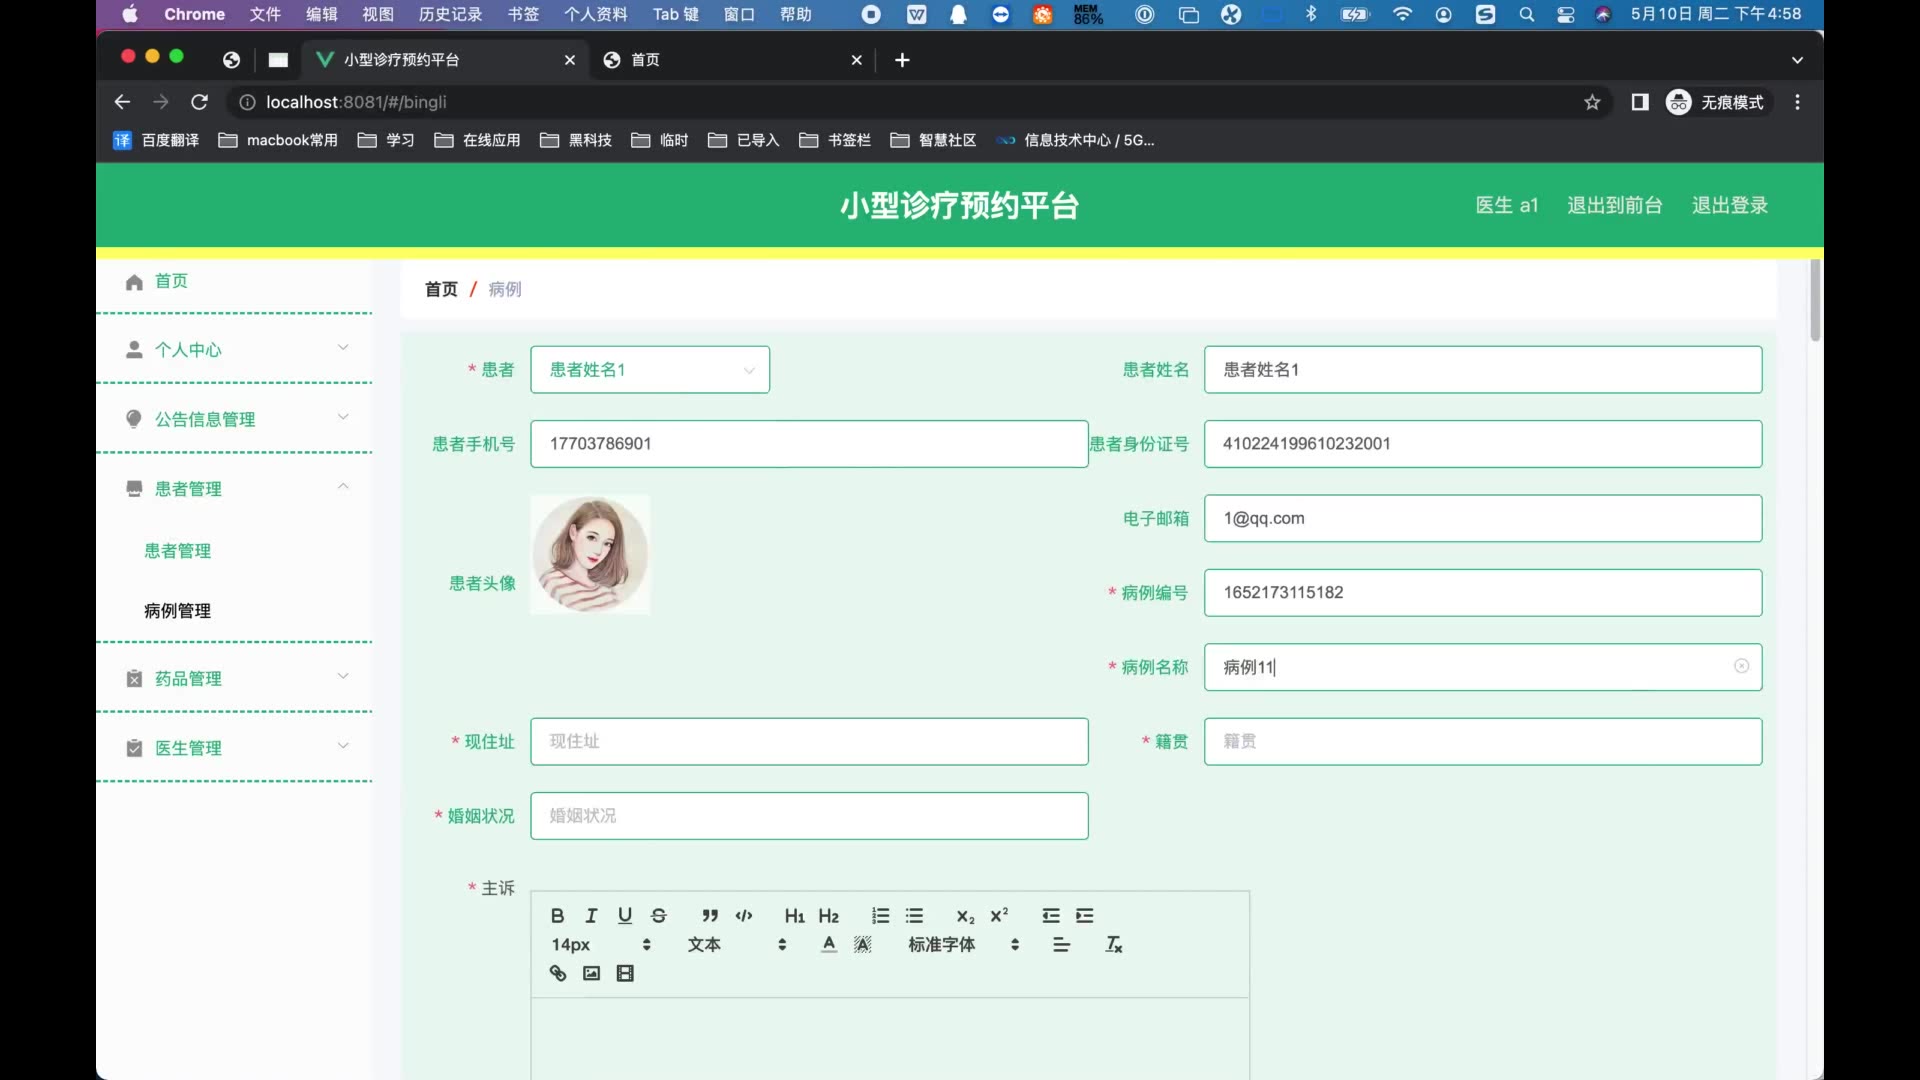
Task: Open the 病例管理 sidebar item
Action: click(x=178, y=611)
